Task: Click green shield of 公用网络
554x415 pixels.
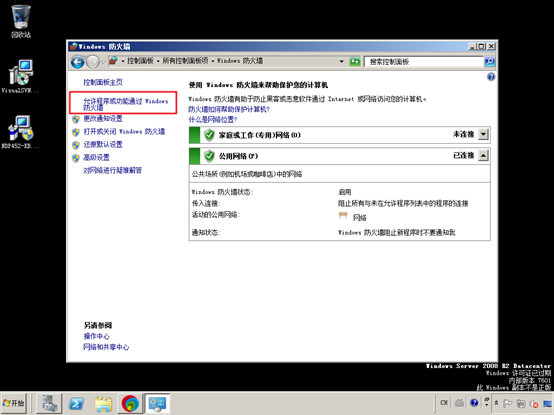Action: tap(209, 156)
